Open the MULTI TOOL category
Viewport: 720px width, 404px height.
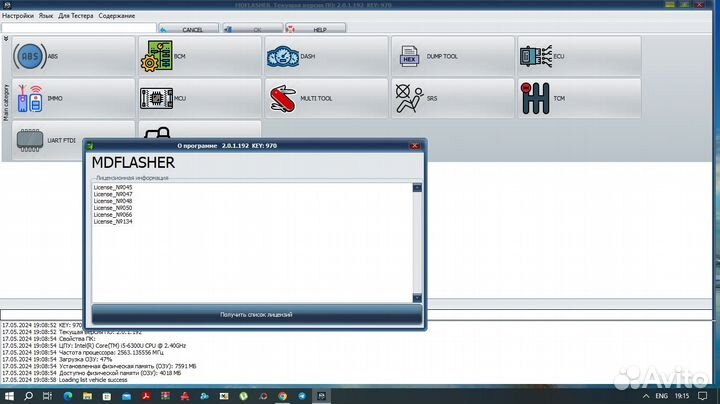[x=325, y=99]
